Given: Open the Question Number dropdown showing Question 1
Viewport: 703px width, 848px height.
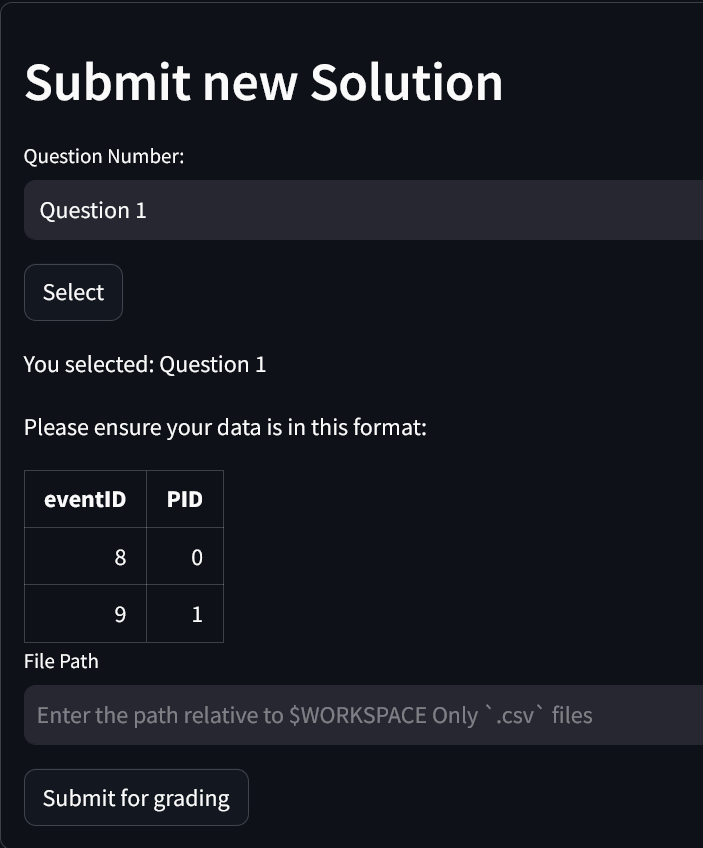Looking at the screenshot, I should point(360,210).
